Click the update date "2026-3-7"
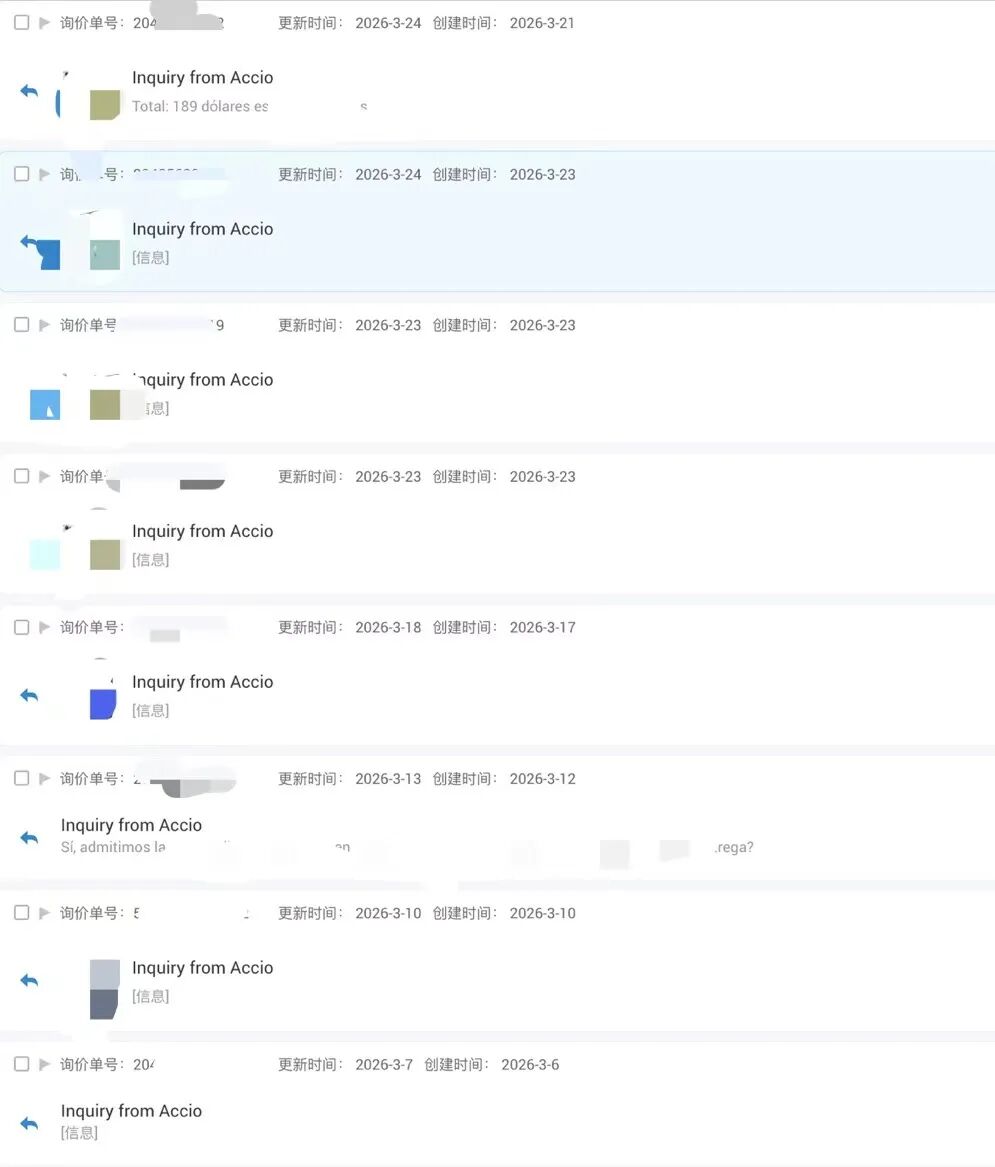 pos(384,1064)
